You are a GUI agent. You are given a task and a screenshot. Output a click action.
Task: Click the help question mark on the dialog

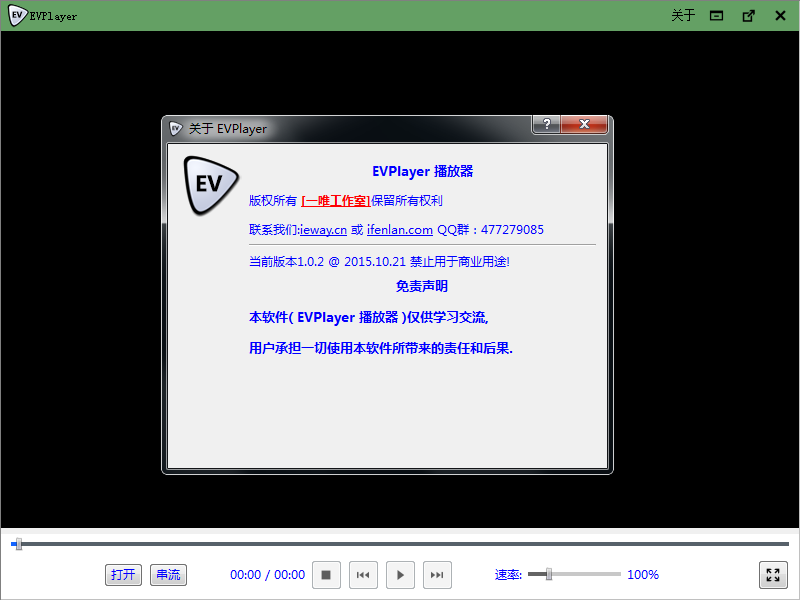(x=546, y=124)
